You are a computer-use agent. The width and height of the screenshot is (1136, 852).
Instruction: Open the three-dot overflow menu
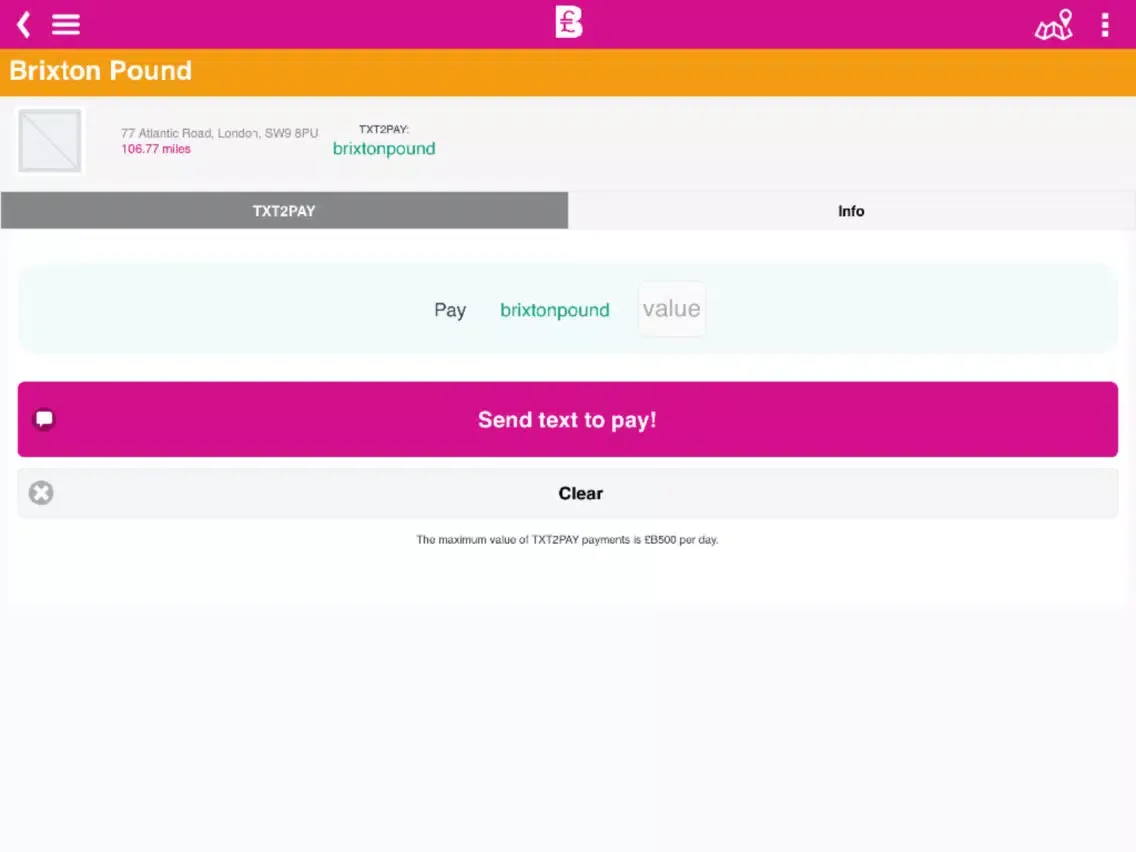tap(1105, 25)
